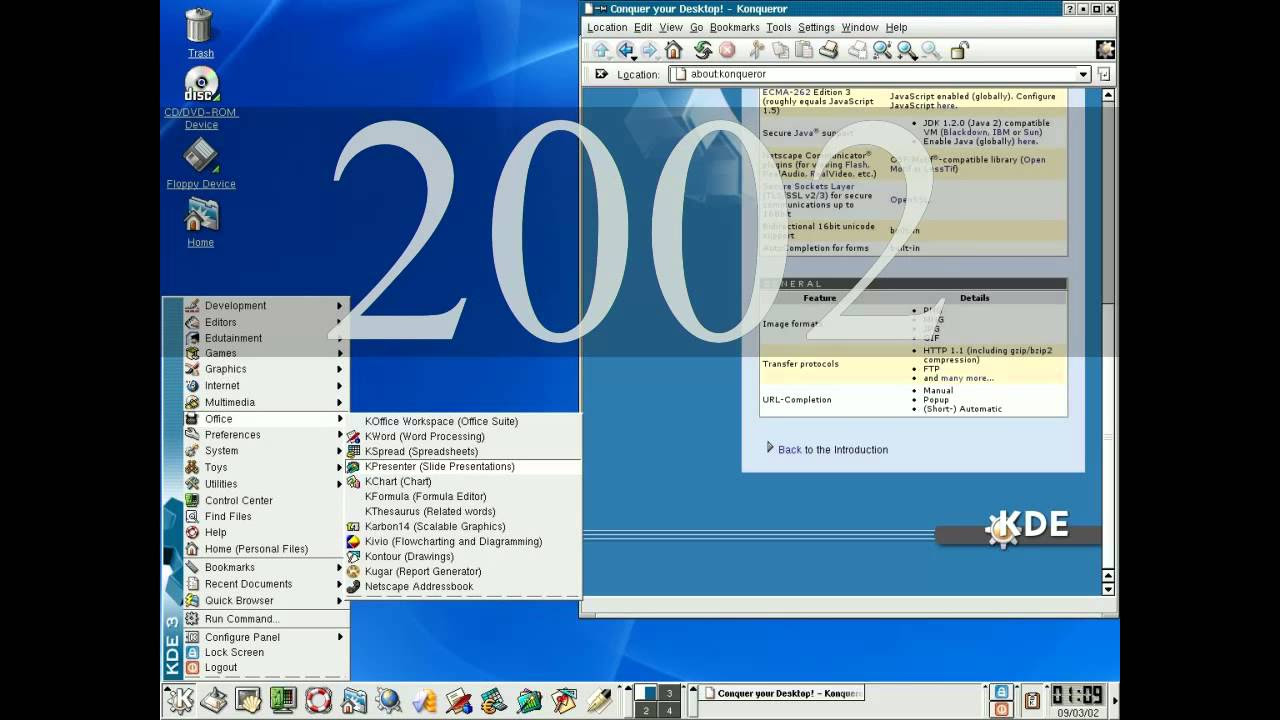Launch Konqueror web browser globe from panel
The height and width of the screenshot is (720, 1280).
click(x=389, y=700)
